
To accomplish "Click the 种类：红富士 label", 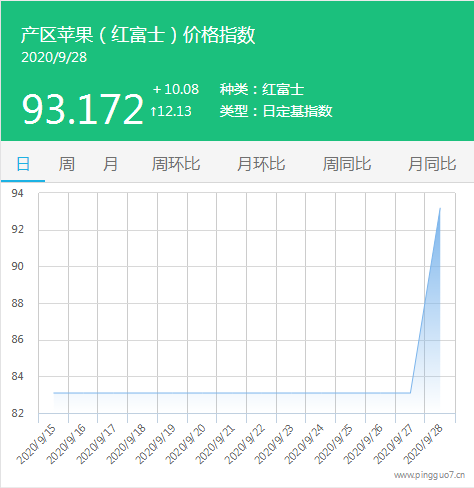I will click(262, 89).
